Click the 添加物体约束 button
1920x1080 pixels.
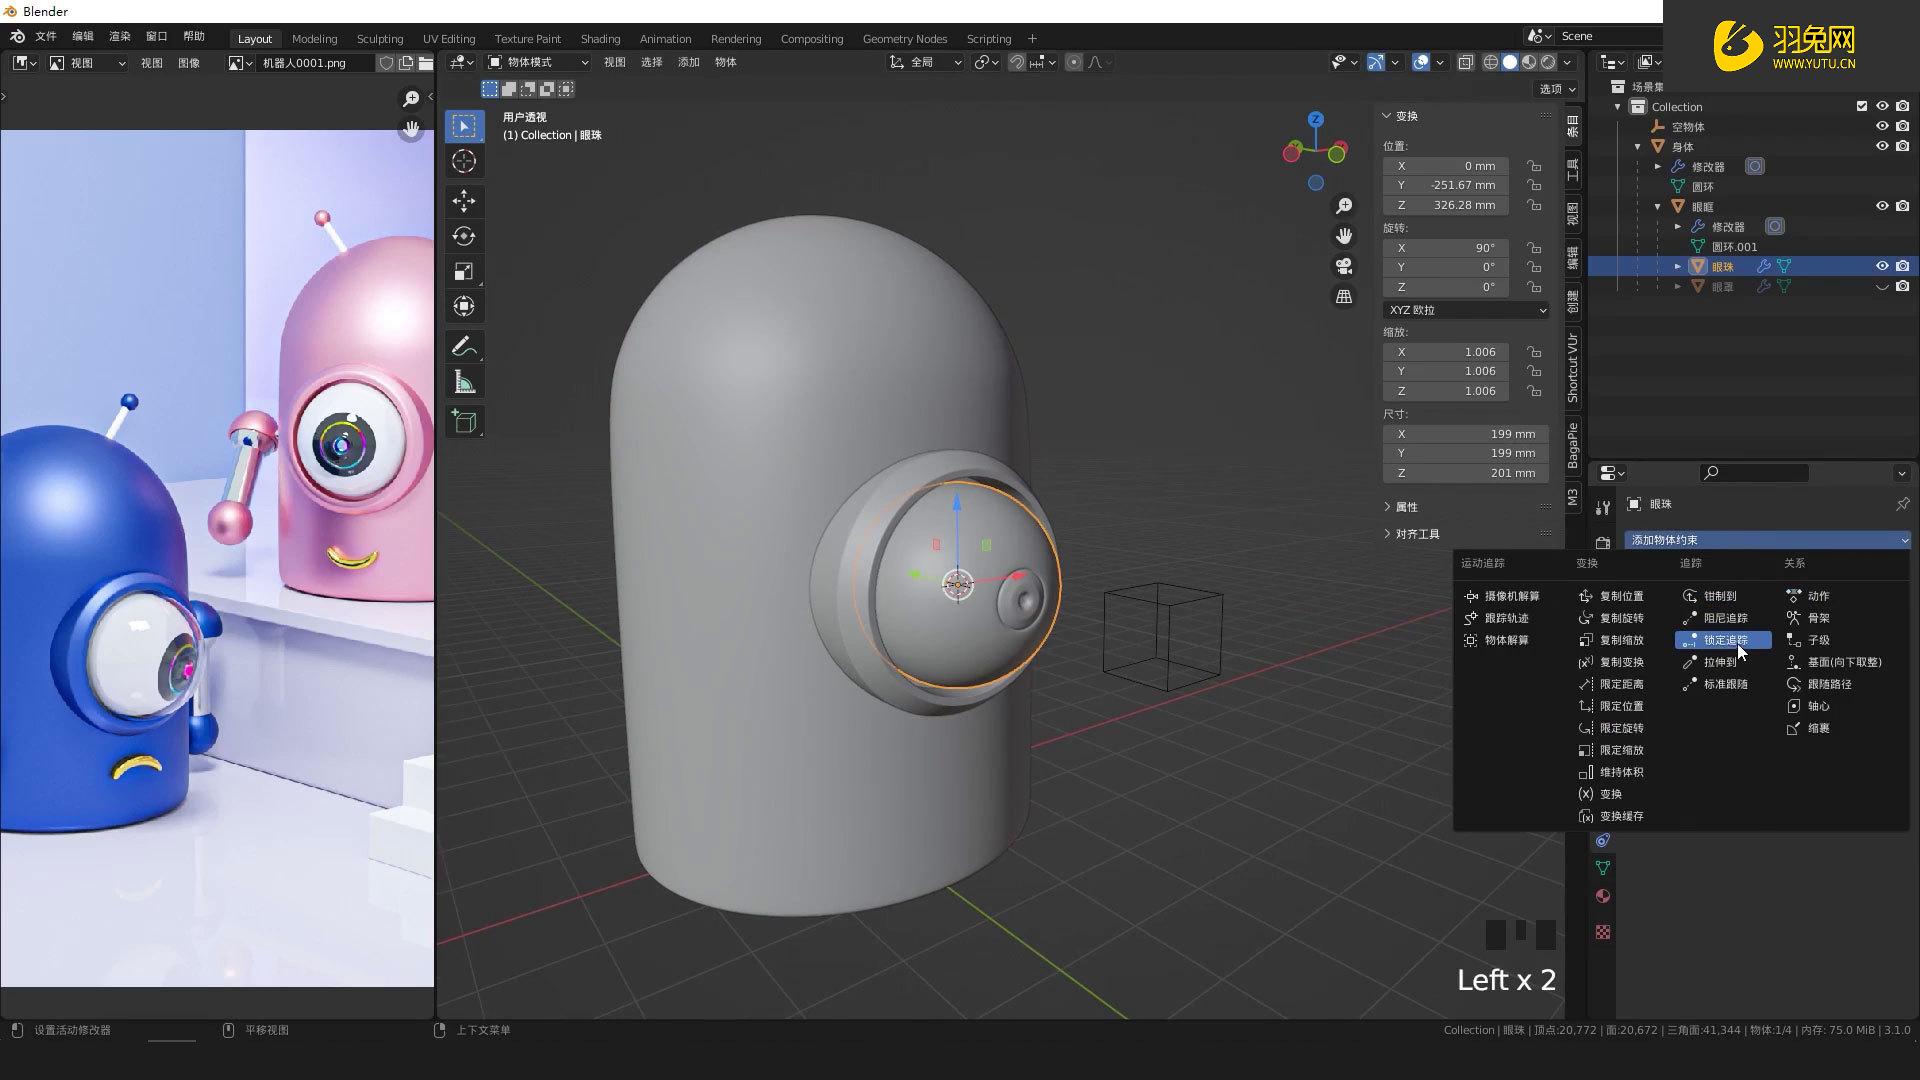point(1766,539)
